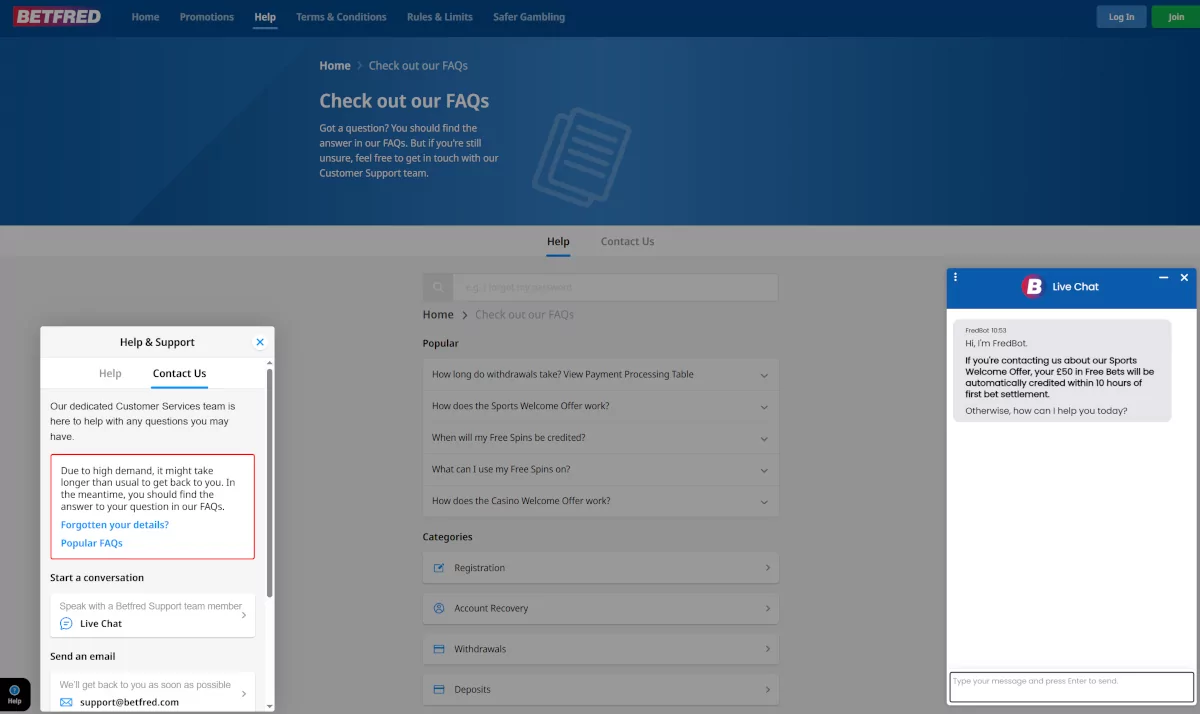
Task: Open Rules & Limits in top navigation
Action: 440,17
